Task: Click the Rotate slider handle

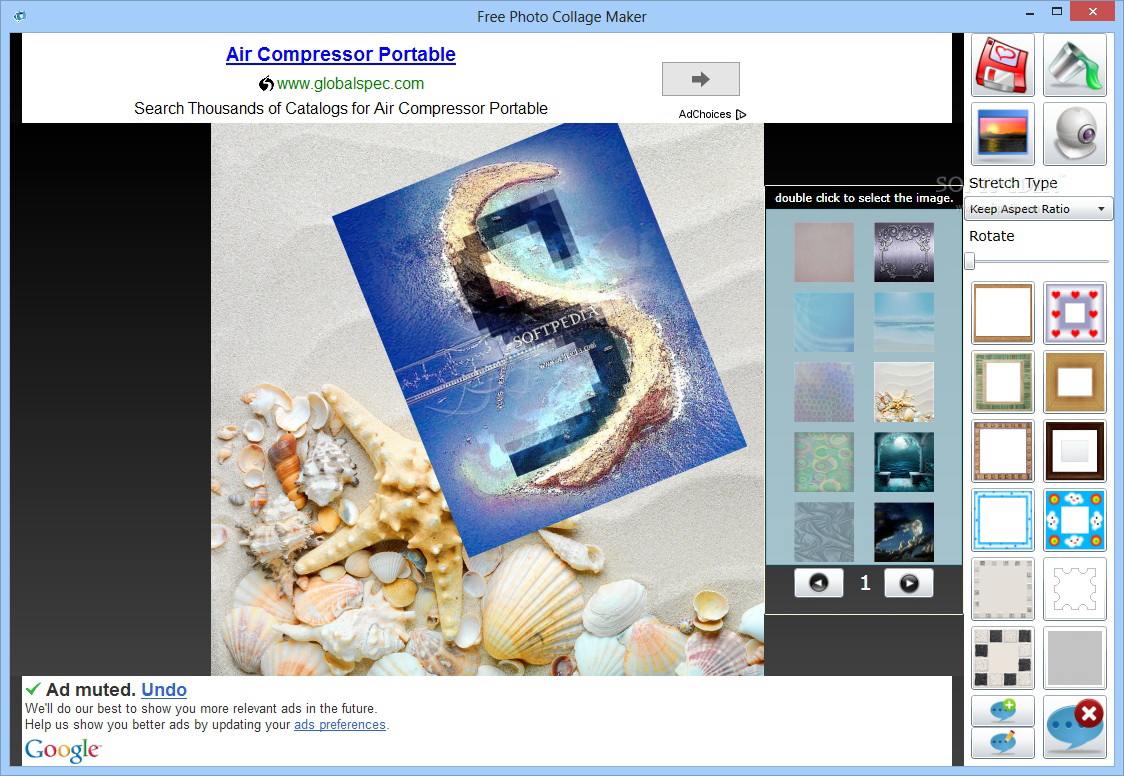Action: [970, 261]
